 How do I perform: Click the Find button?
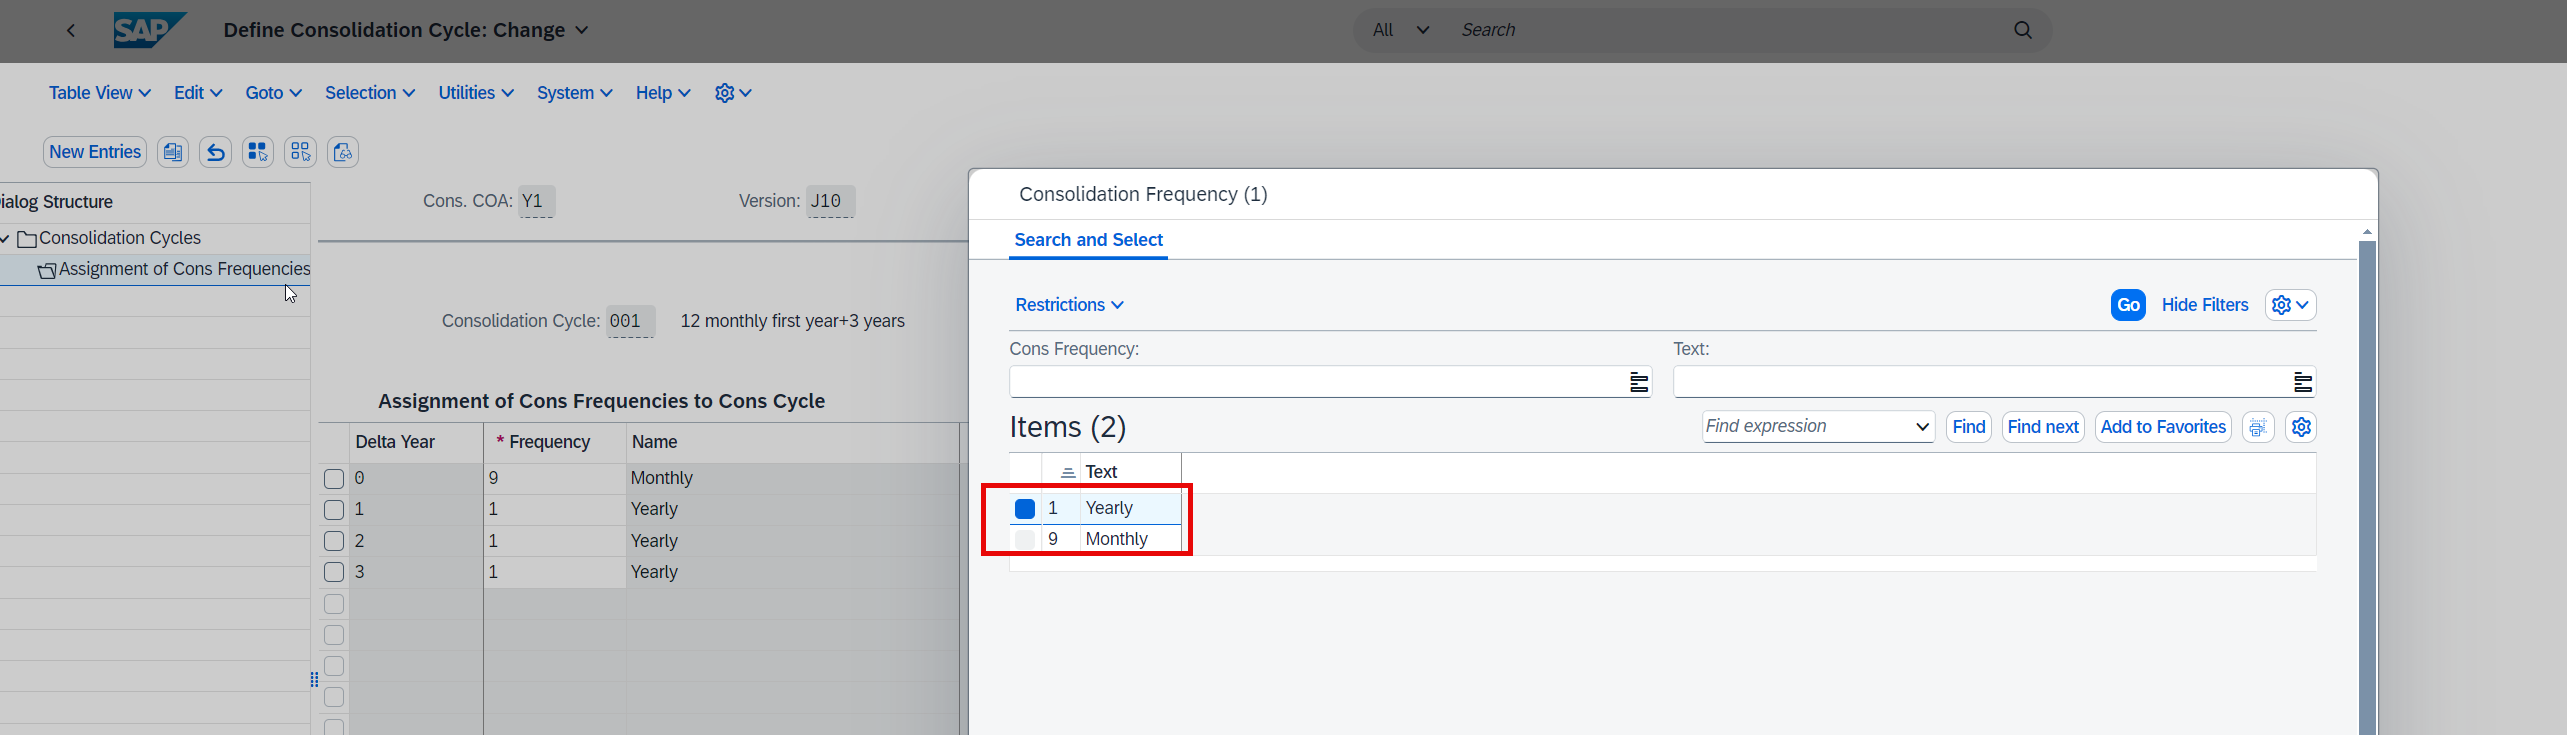[x=1969, y=427]
